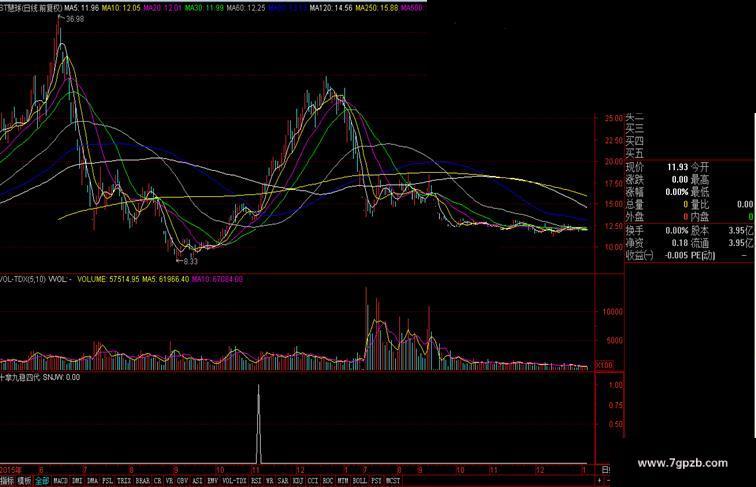756x487 pixels.
Task: Click the X100 volume scale label
Action: [605, 365]
